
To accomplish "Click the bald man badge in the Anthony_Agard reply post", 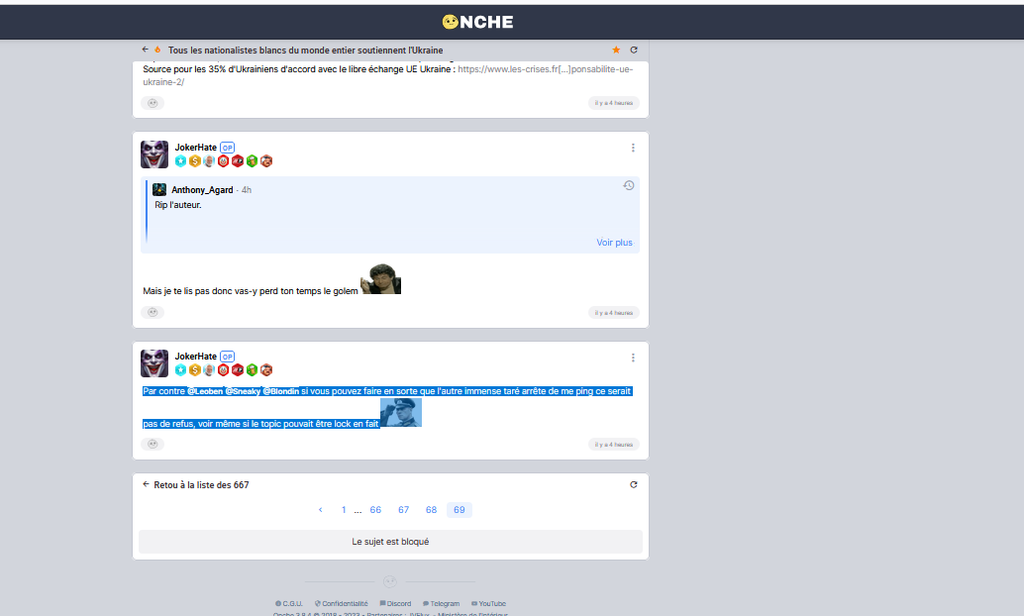I will click(209, 161).
